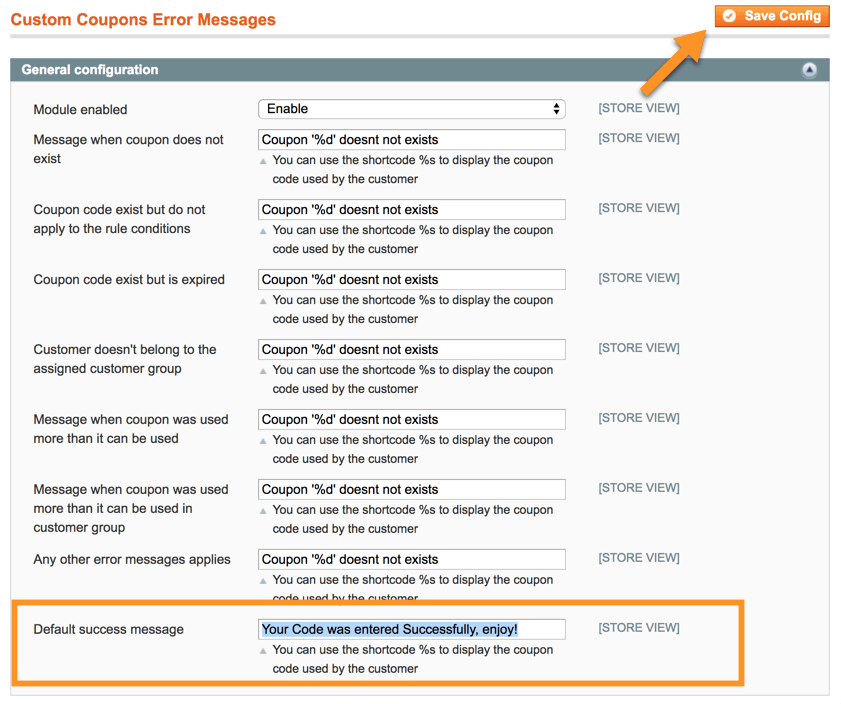Screen dimensions: 841x704
Task: Click the 'Any other error messages applies' field
Action: (411, 560)
